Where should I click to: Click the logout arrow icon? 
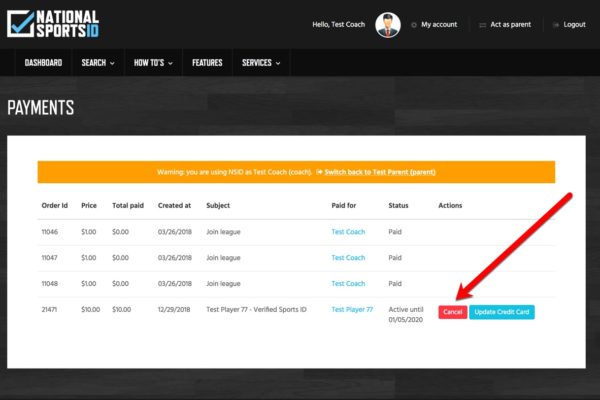[556, 25]
